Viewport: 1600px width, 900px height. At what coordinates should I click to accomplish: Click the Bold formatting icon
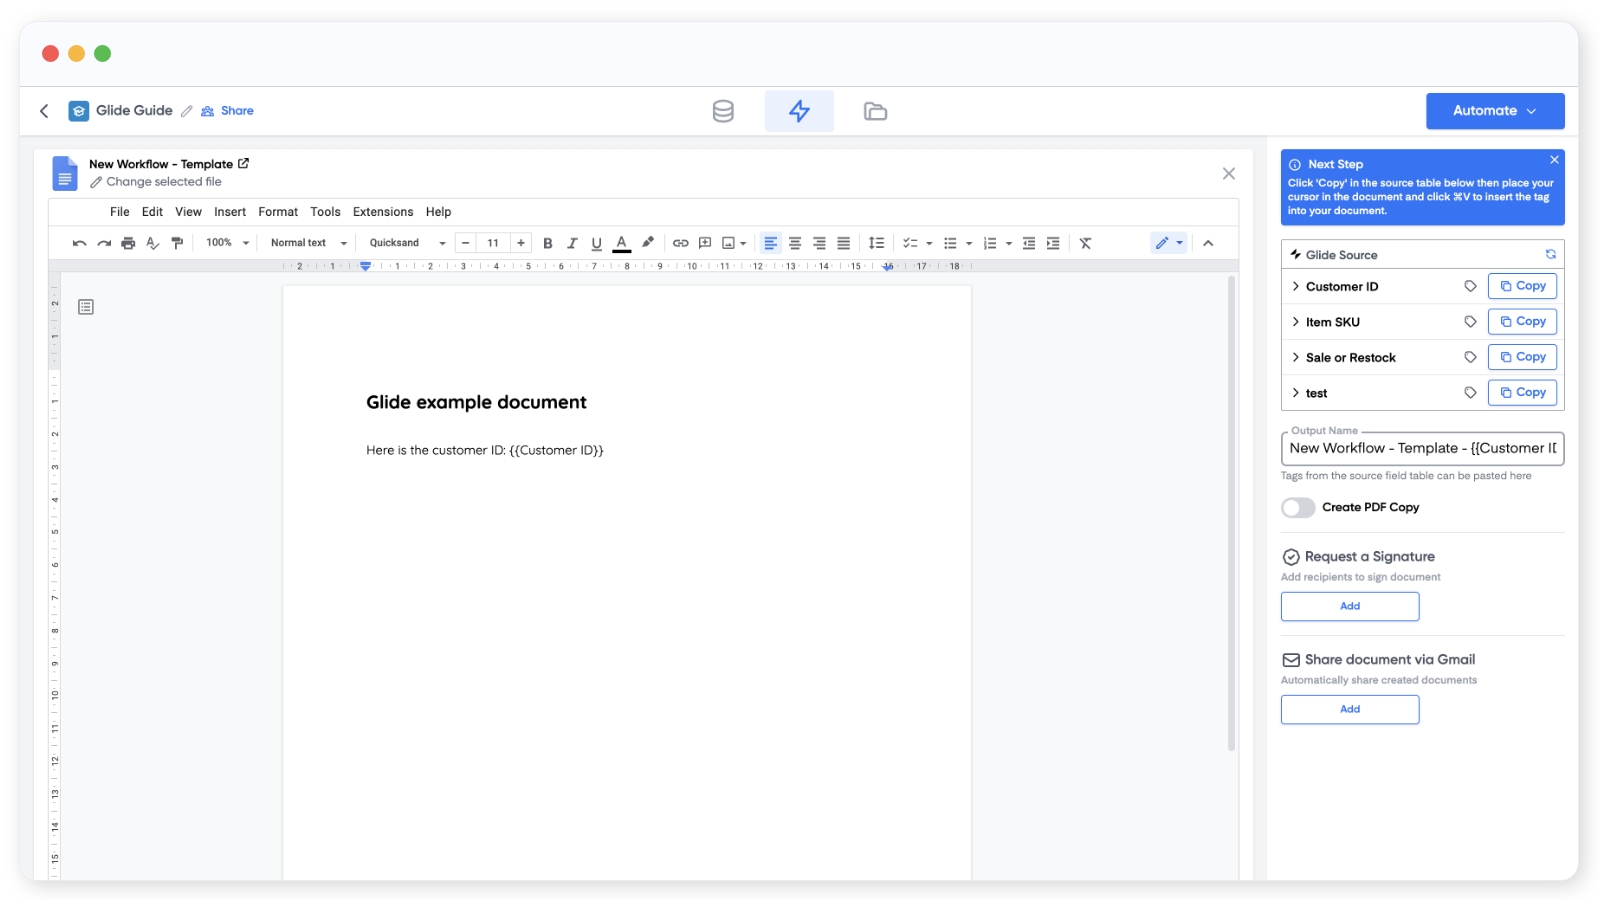pos(548,243)
